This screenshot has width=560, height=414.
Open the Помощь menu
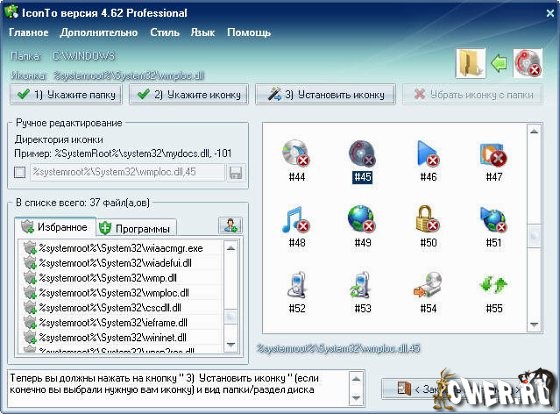point(249,33)
